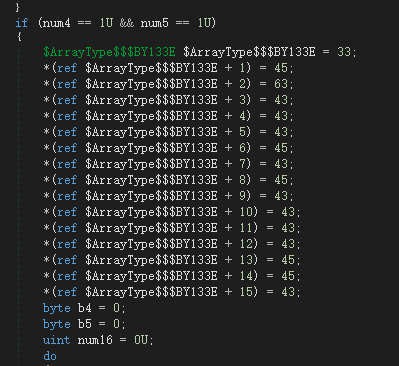Click the 'byte b4 = 0;' declaration
Screen dimensions: 399x366
pos(84,308)
